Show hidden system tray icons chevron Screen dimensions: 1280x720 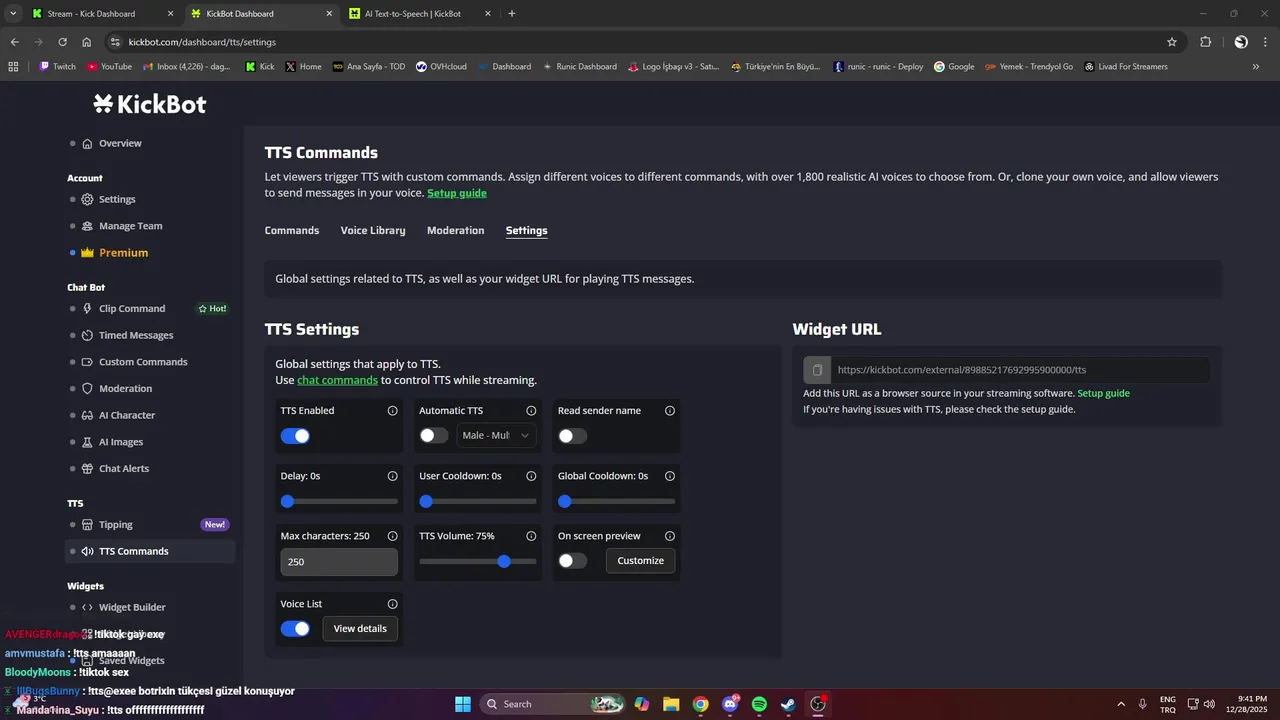click(x=1120, y=704)
